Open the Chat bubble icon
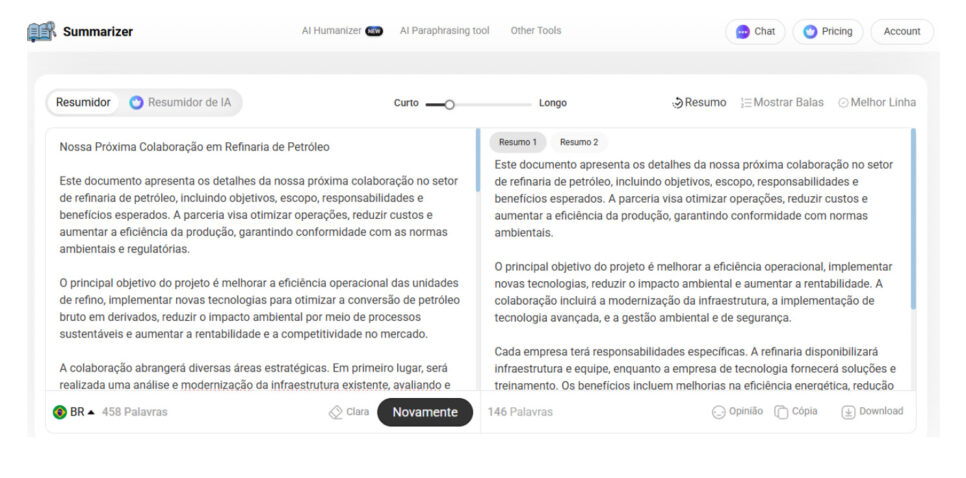The image size is (966, 478). pos(743,31)
